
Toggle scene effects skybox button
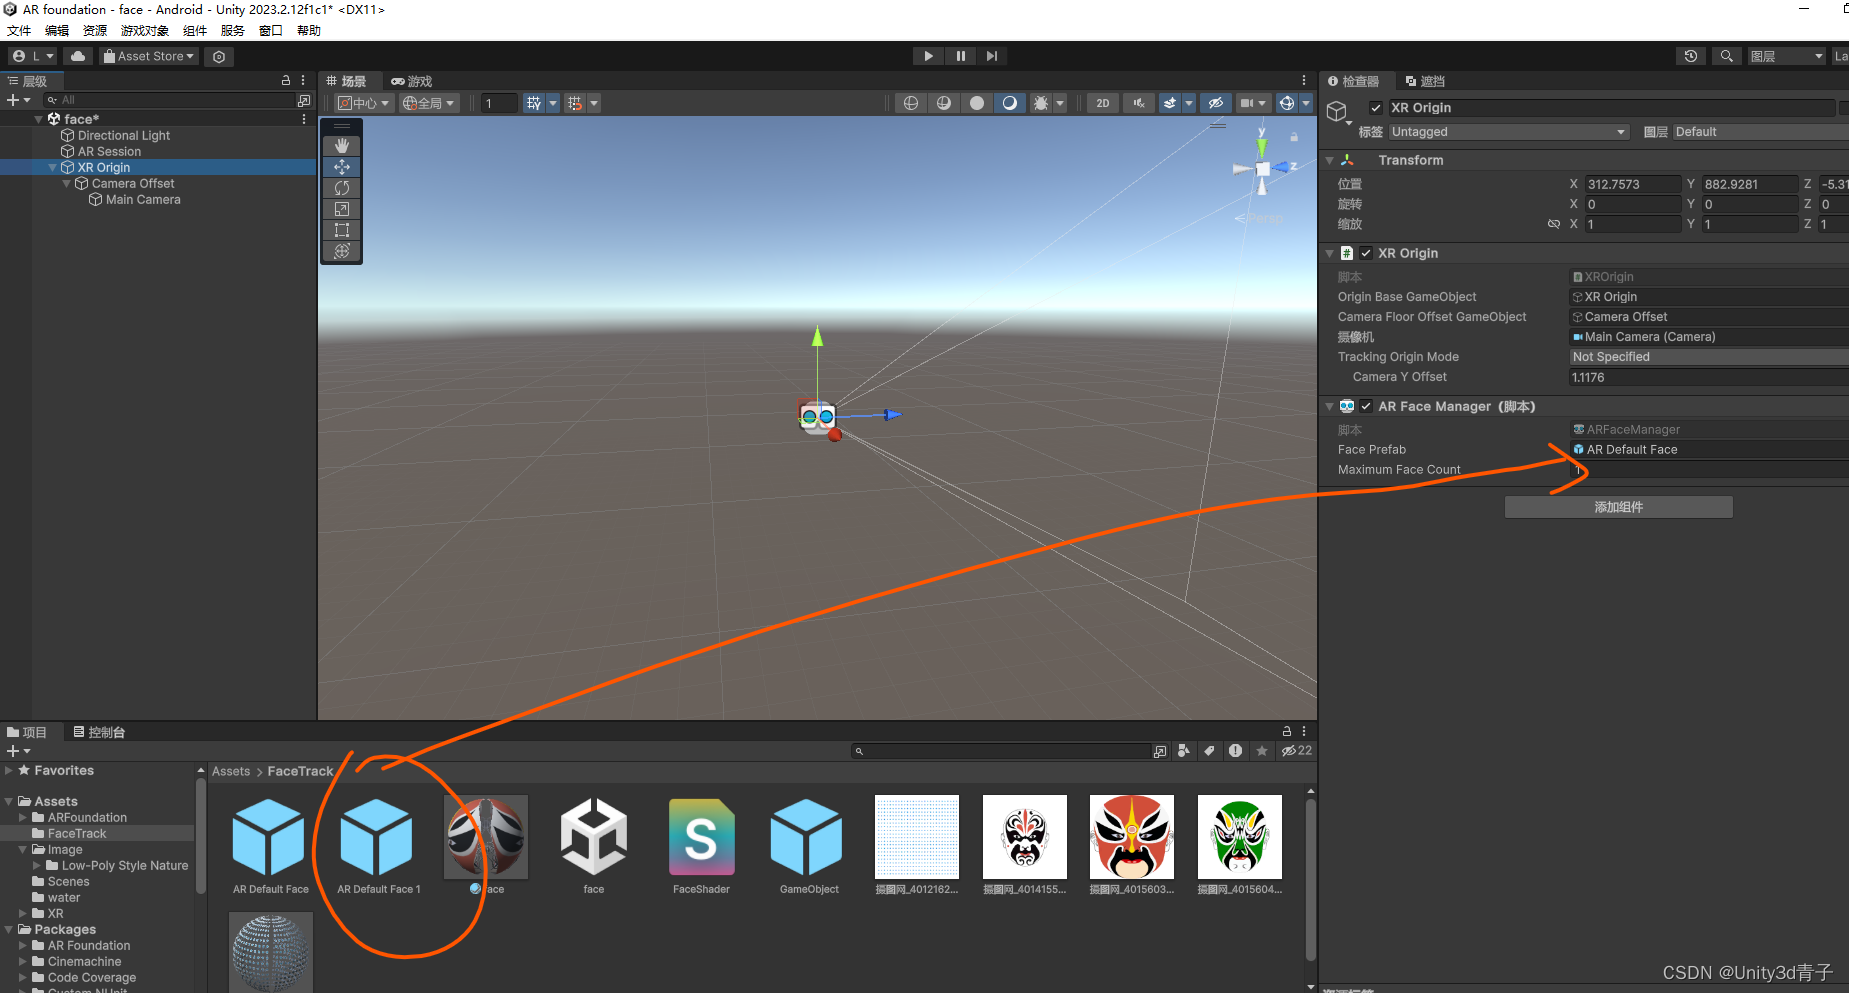1169,103
